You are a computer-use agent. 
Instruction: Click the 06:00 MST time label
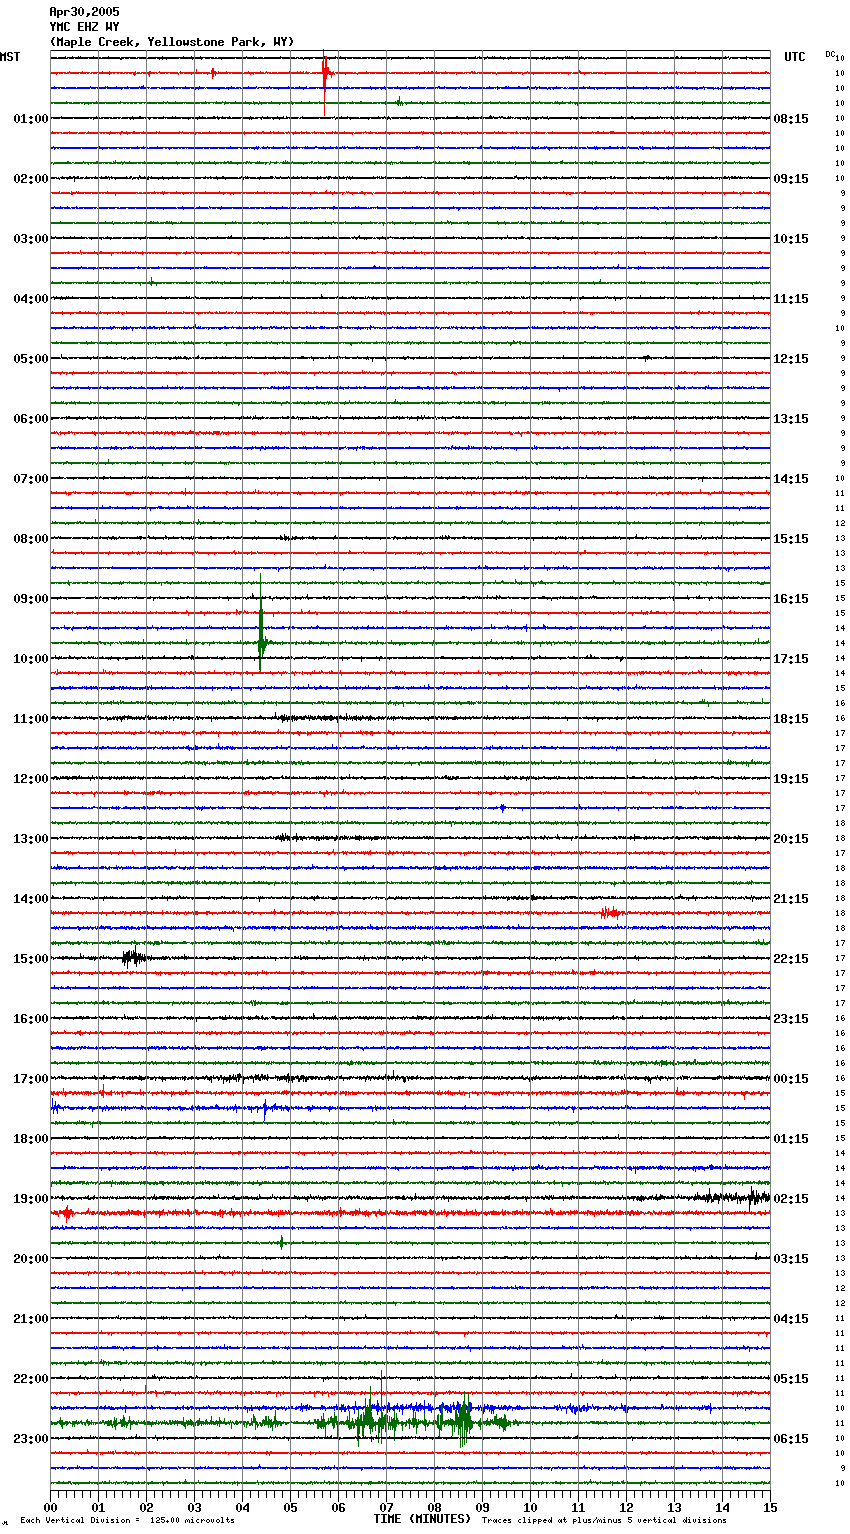[x=31, y=419]
